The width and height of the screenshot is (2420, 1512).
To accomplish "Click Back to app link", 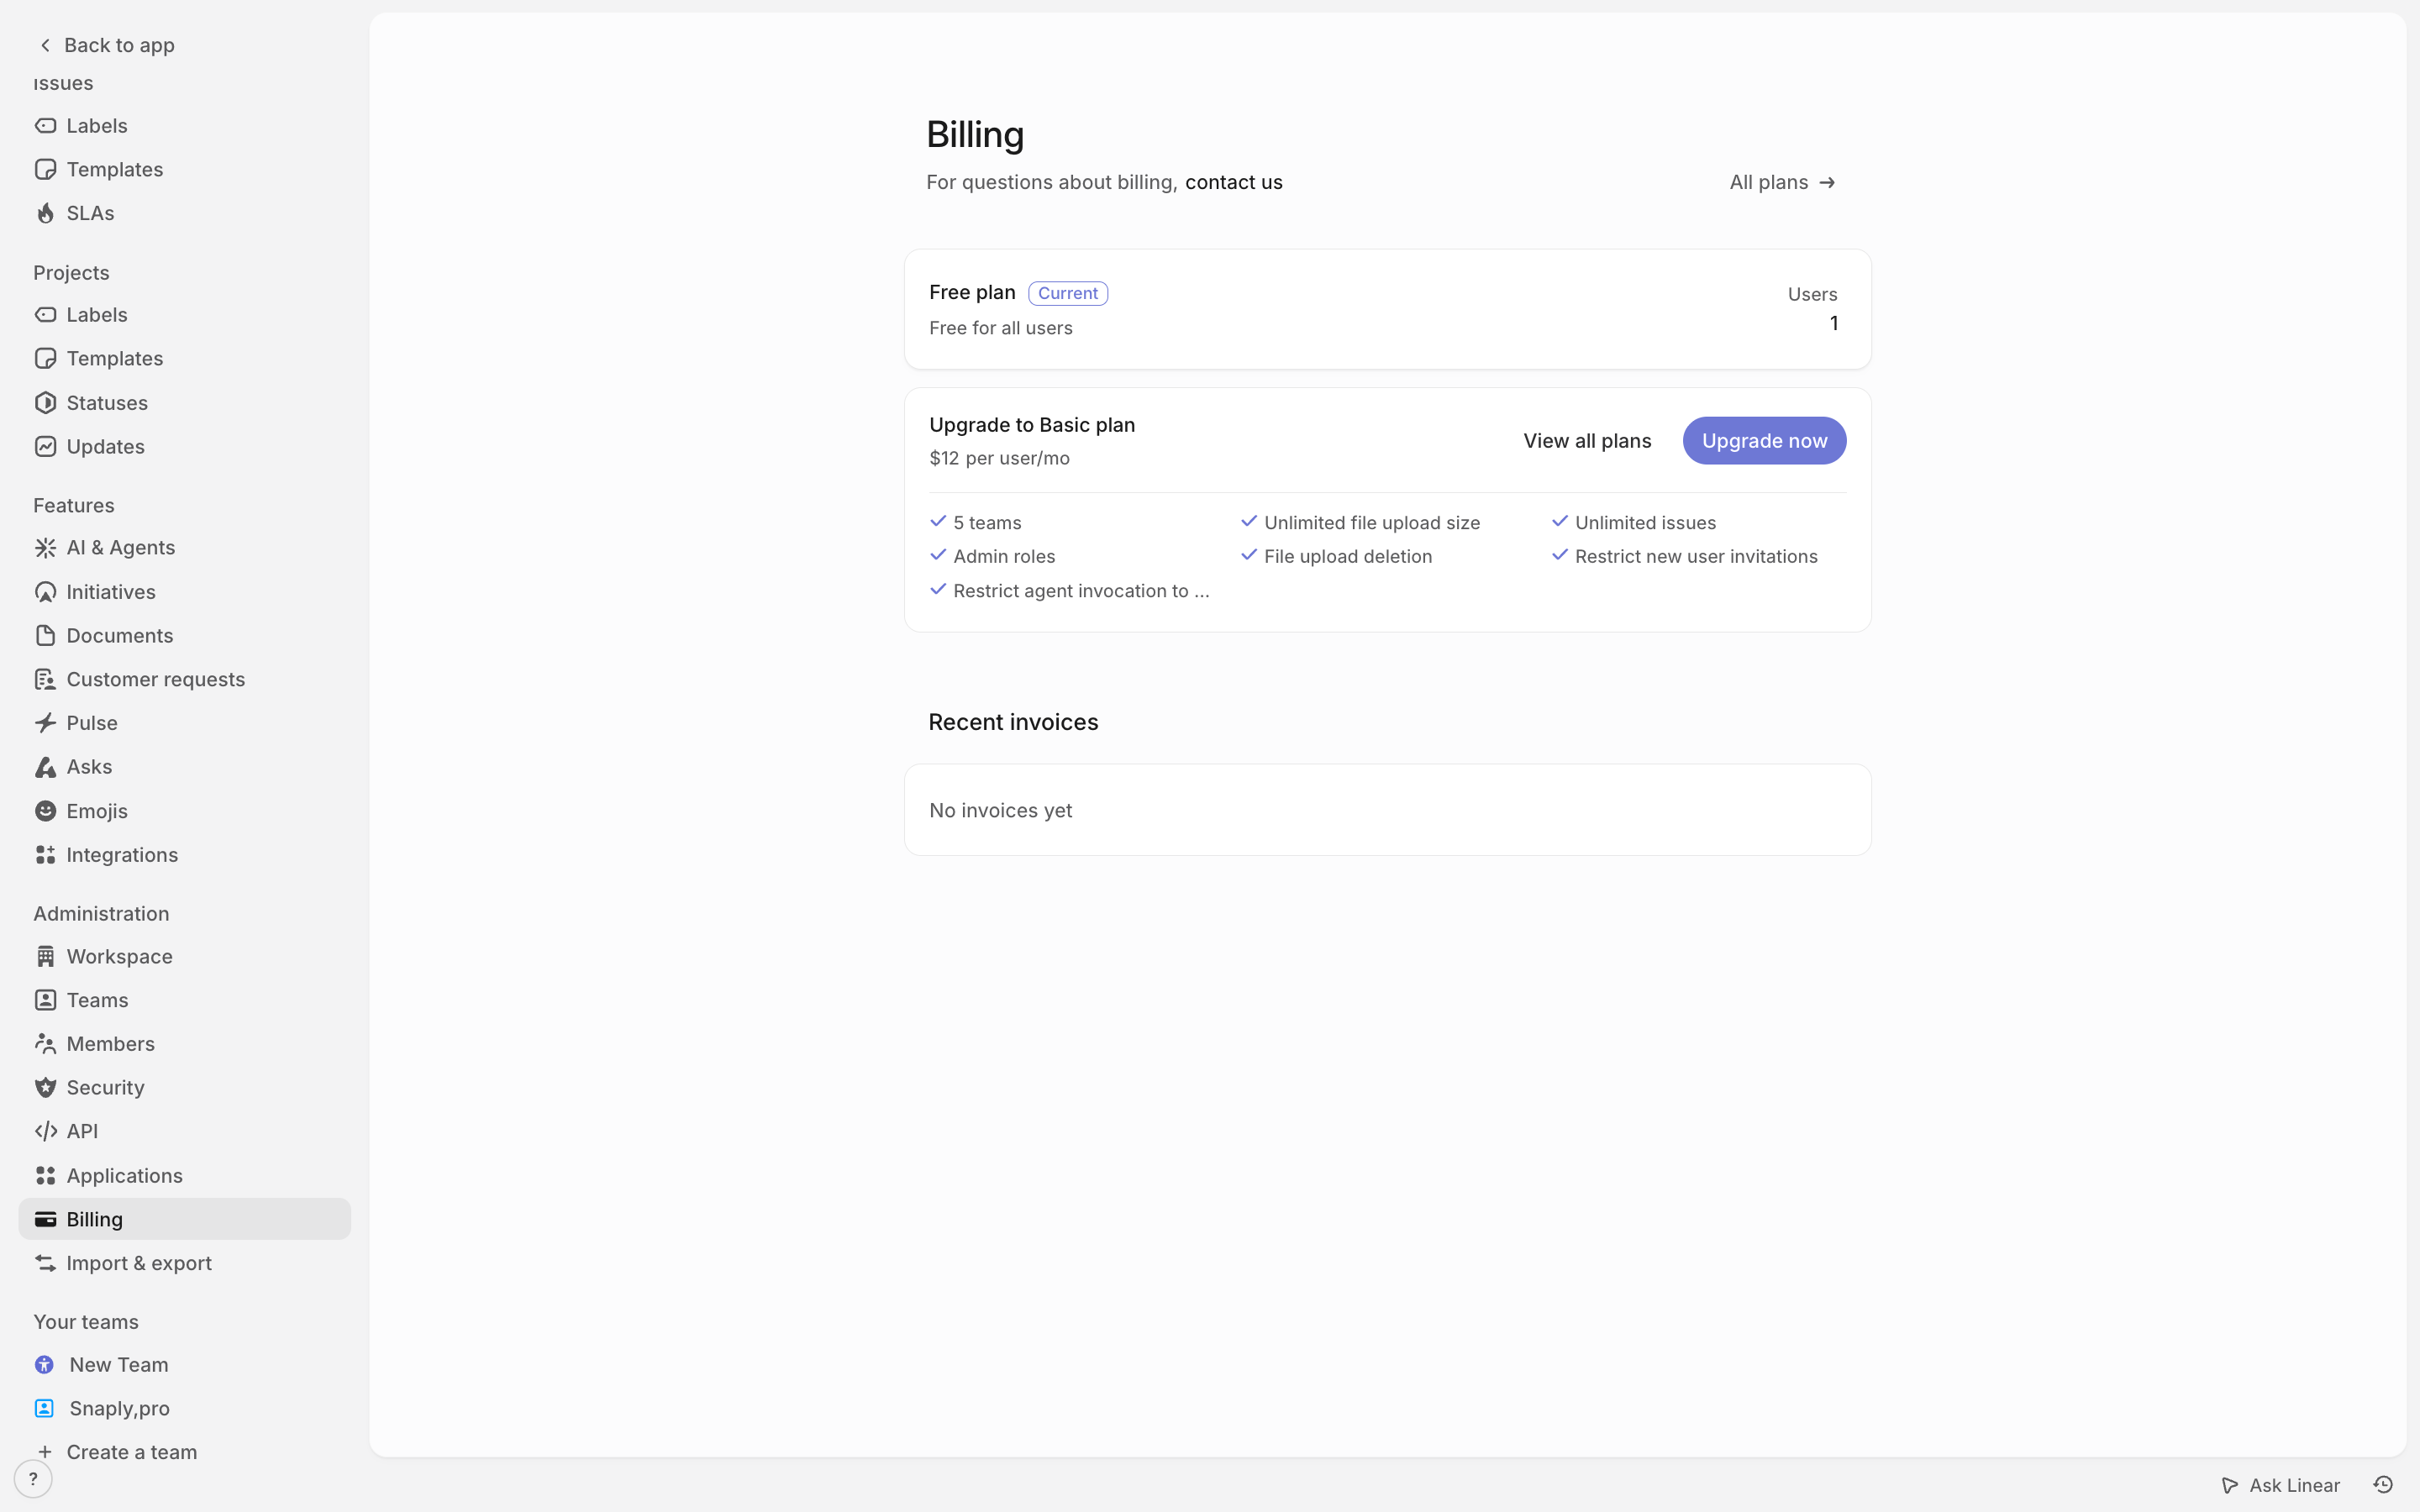I will [x=107, y=45].
